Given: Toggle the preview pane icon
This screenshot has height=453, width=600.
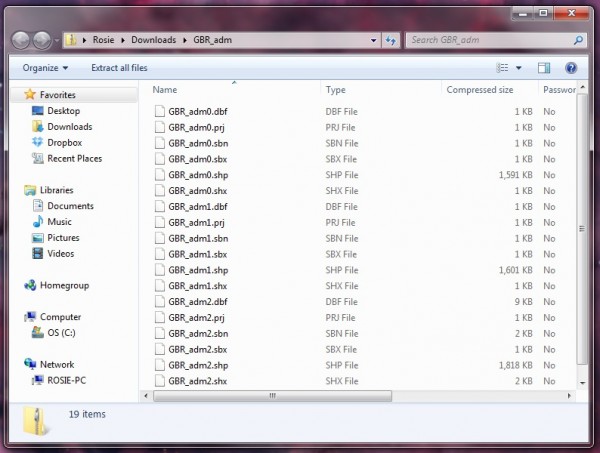Looking at the screenshot, I should coord(544,68).
